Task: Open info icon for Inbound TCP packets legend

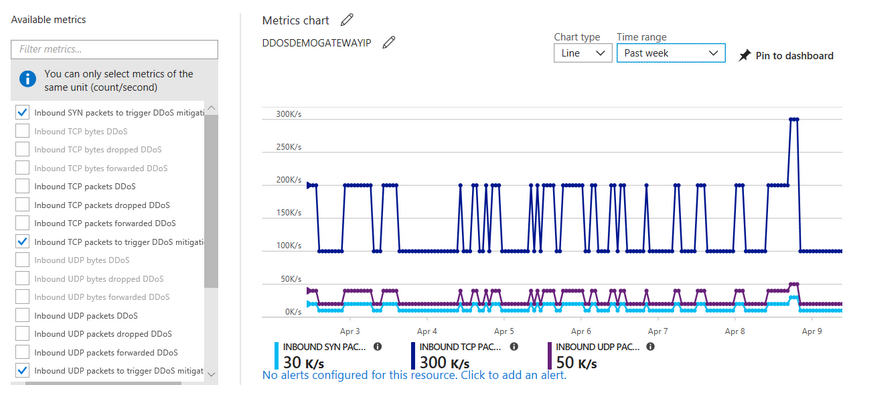Action: pos(514,347)
